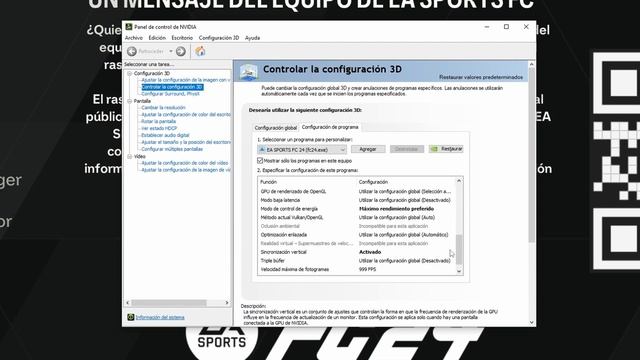Open the EA SPORTS FC 24 program dropdown
This screenshot has height=360, width=640.
coord(302,149)
